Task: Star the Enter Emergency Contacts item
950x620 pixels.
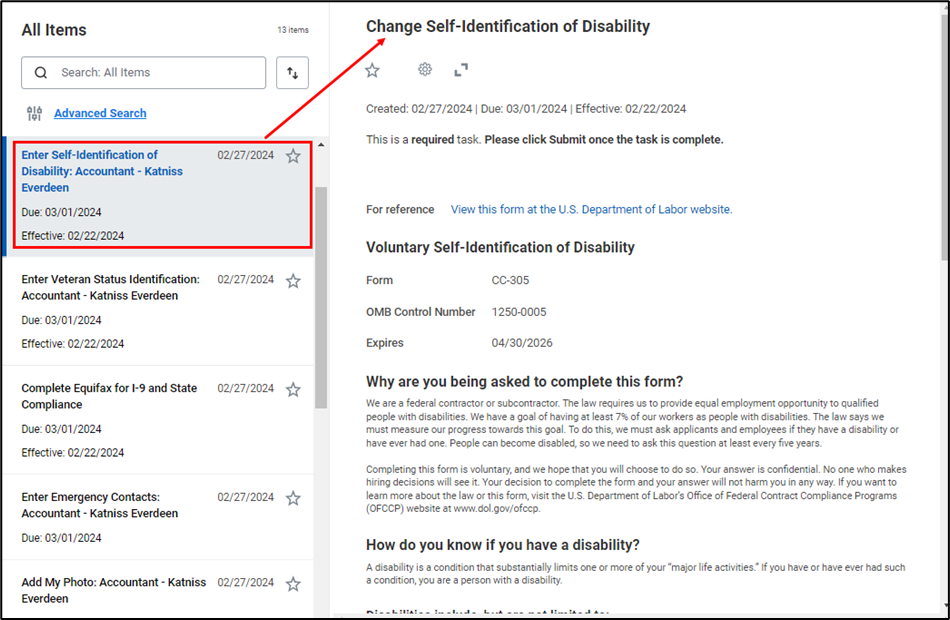Action: (x=293, y=498)
